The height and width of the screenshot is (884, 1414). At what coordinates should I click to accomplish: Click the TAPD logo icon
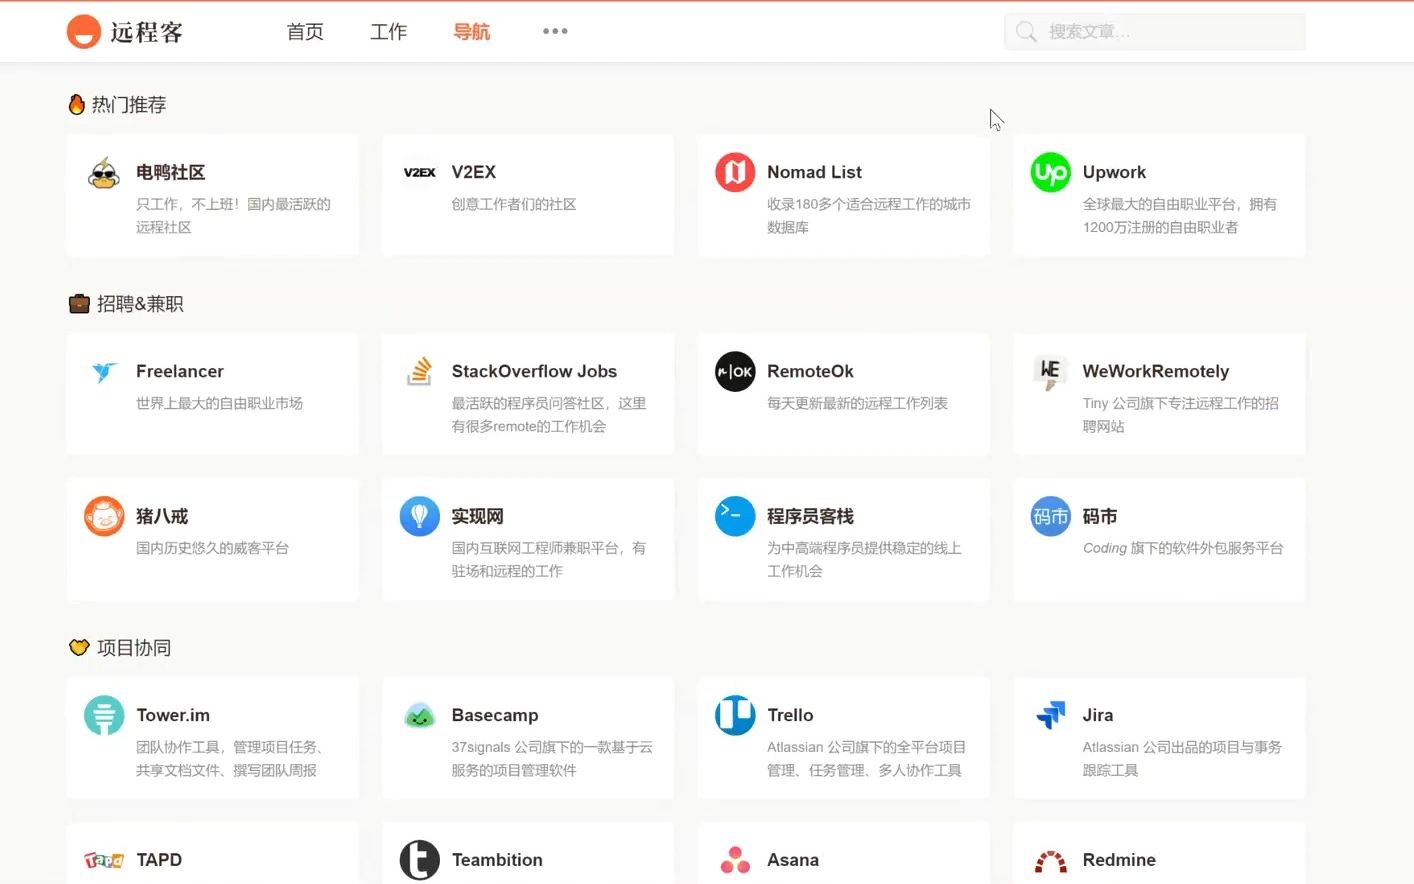104,860
